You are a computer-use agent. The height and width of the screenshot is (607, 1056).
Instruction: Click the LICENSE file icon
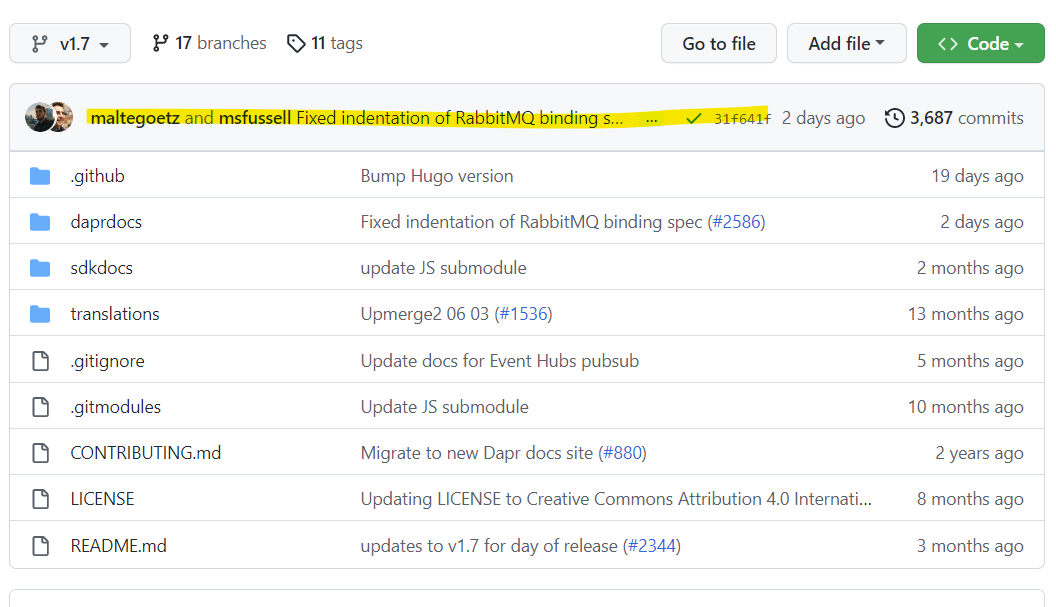[40, 499]
